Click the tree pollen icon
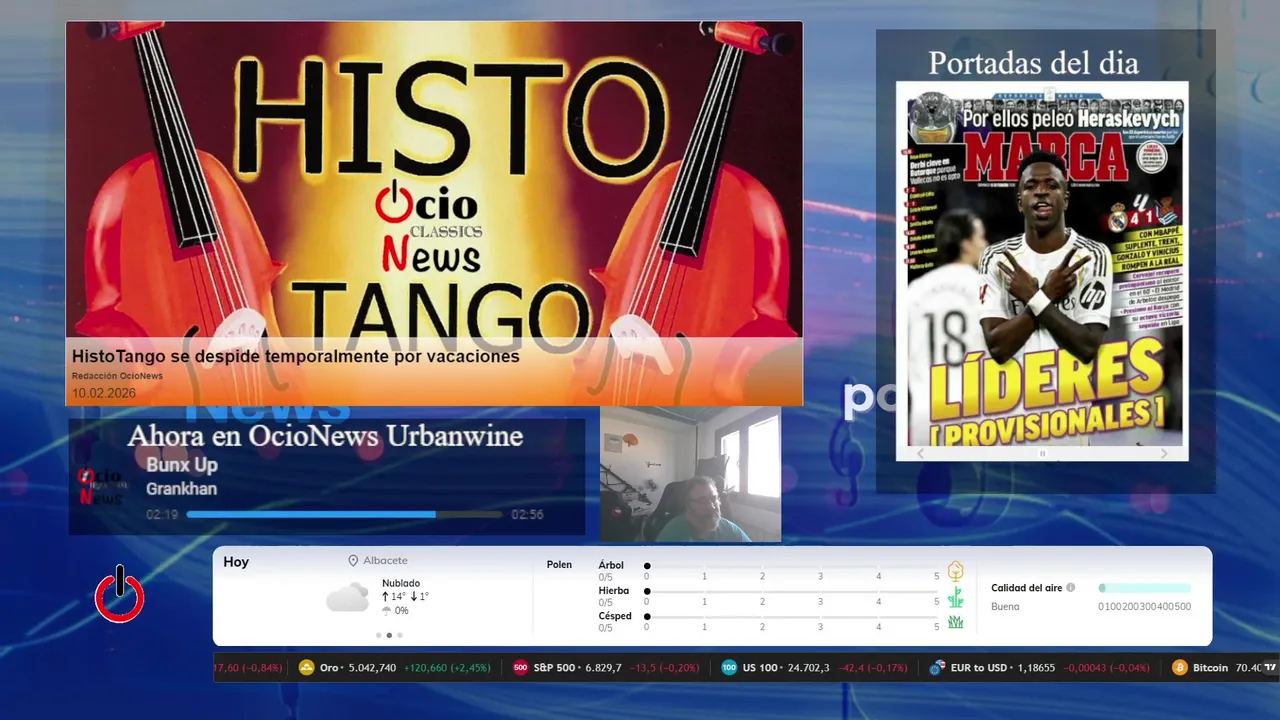 point(955,570)
